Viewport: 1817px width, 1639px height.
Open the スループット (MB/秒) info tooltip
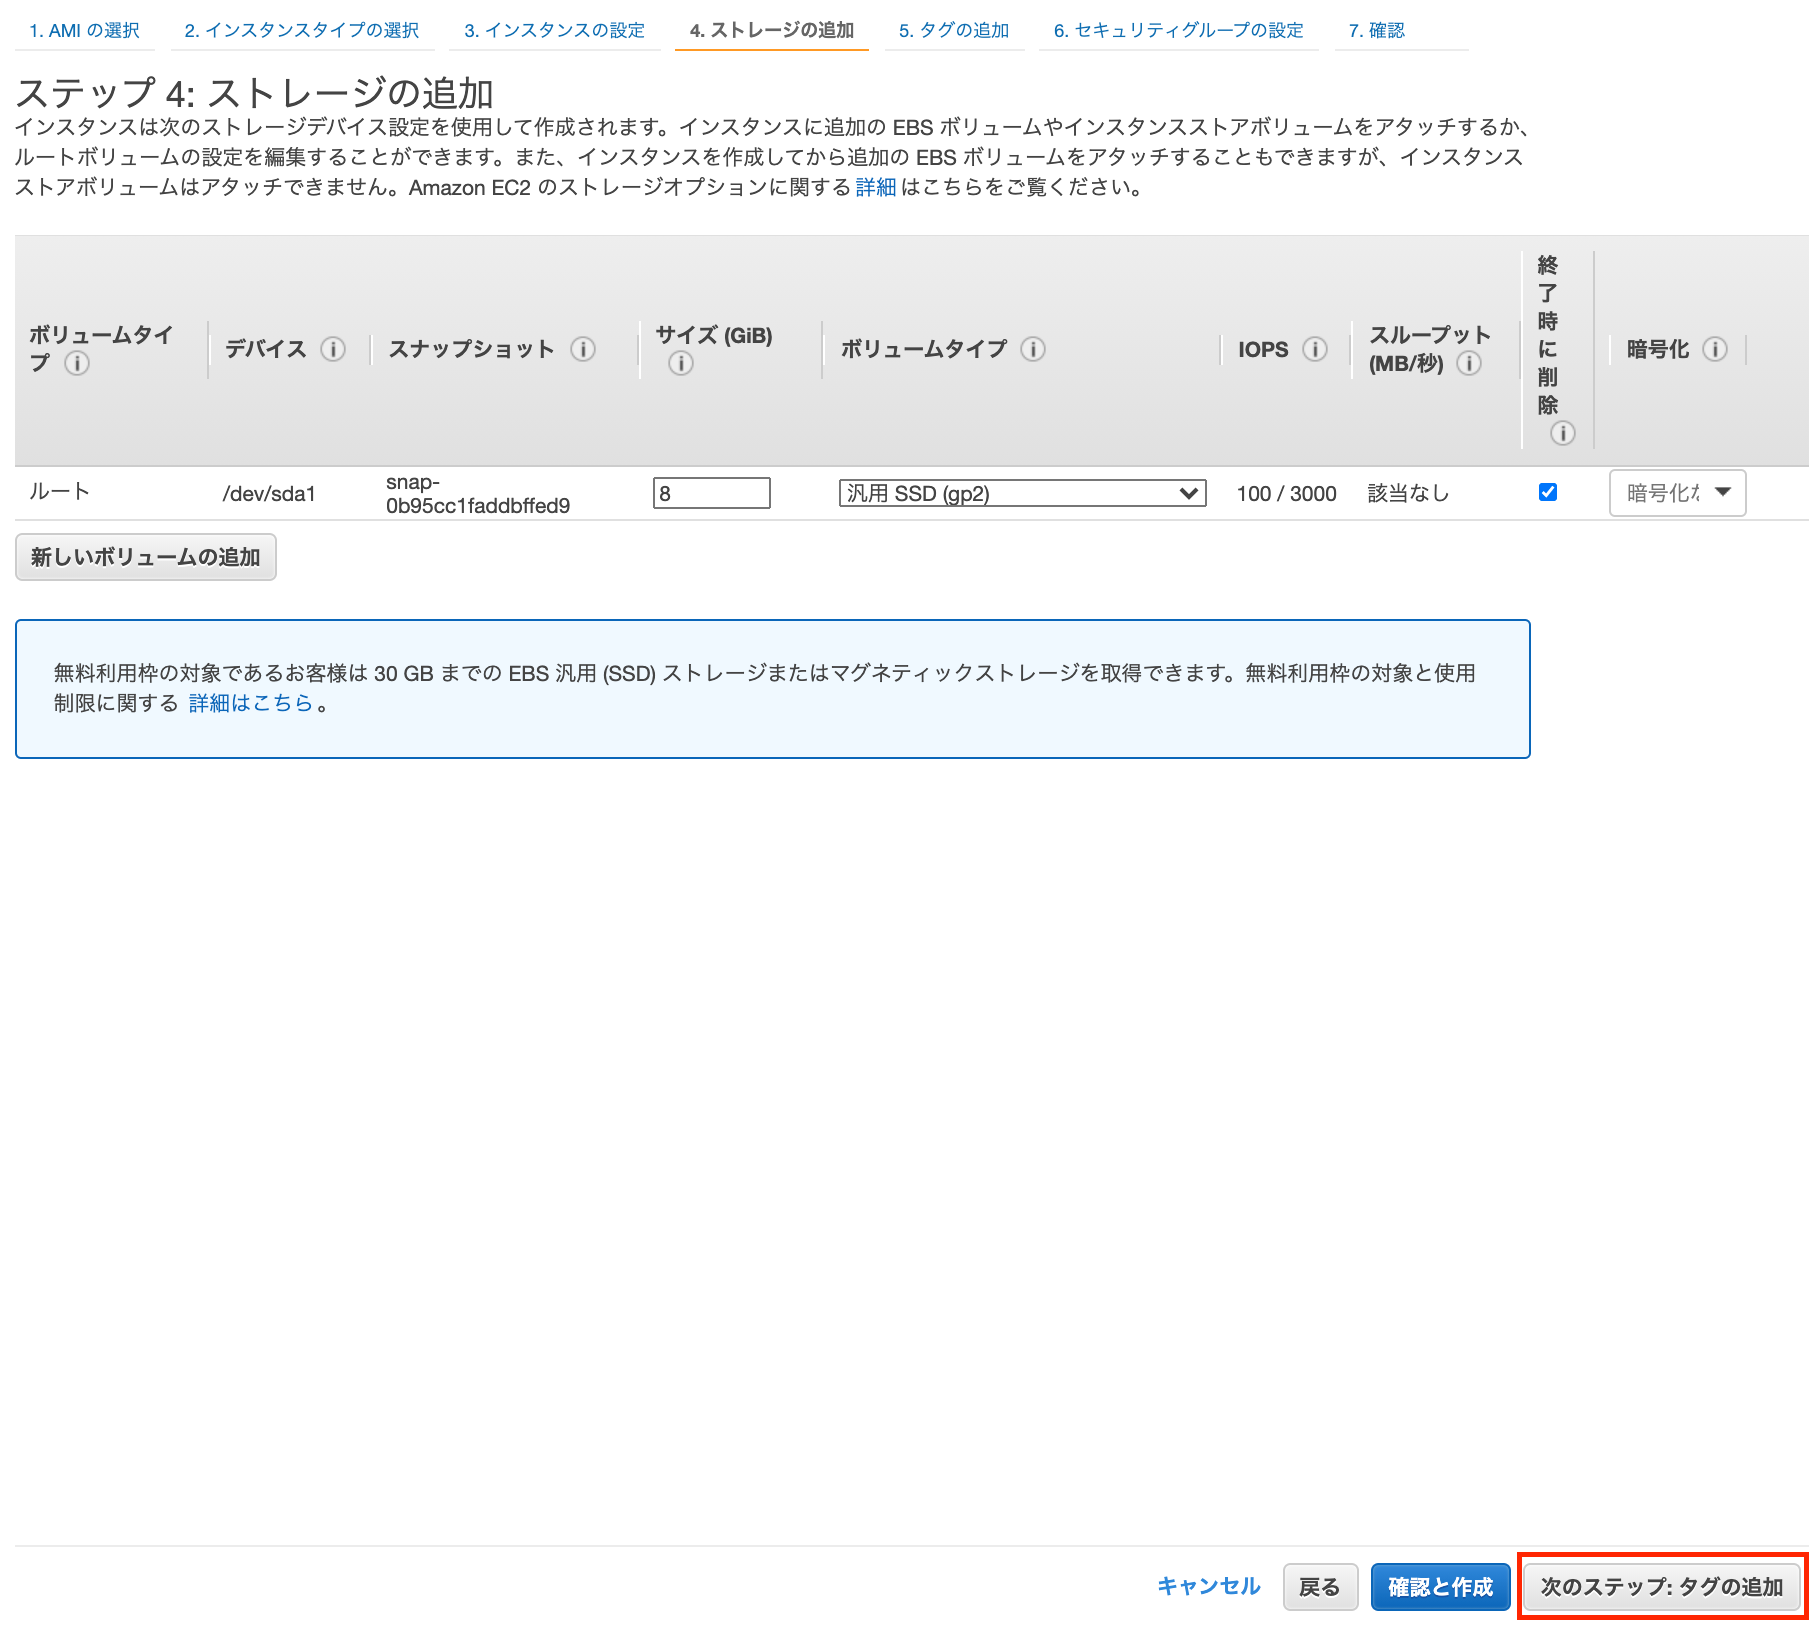1470,364
